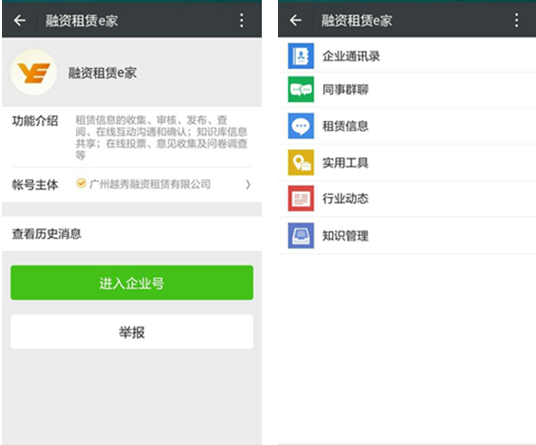Go back with right screen arrow
Viewport: 536px width, 445px height.
click(295, 21)
